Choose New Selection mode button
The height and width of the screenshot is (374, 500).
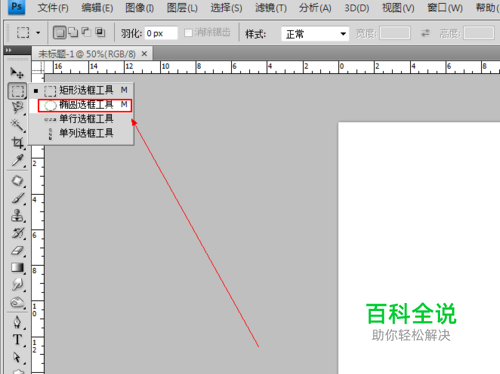click(60, 33)
